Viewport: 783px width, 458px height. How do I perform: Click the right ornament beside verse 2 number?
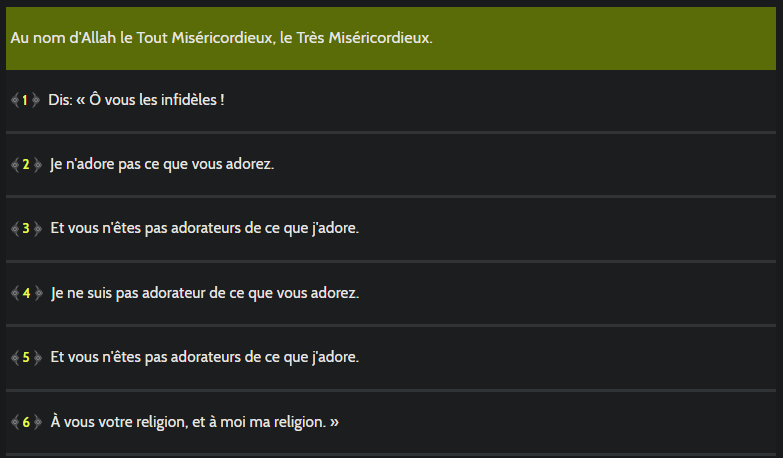pyautogui.click(x=38, y=164)
